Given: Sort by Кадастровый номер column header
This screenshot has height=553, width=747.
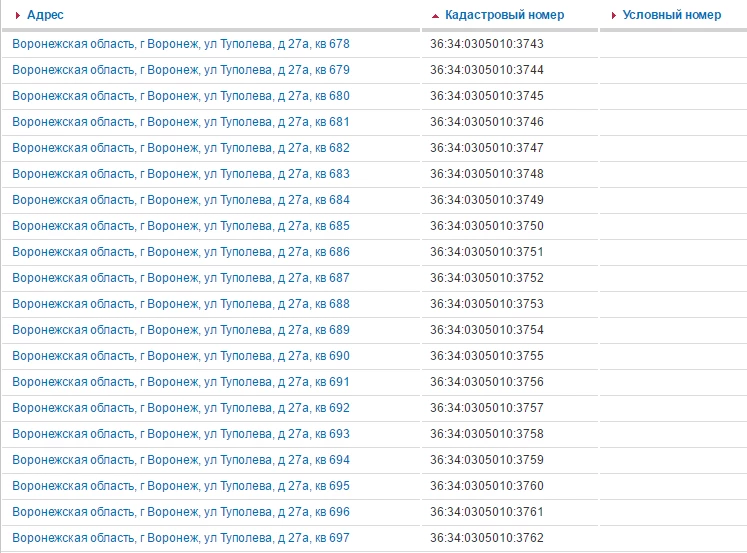Looking at the screenshot, I should coord(505,15).
